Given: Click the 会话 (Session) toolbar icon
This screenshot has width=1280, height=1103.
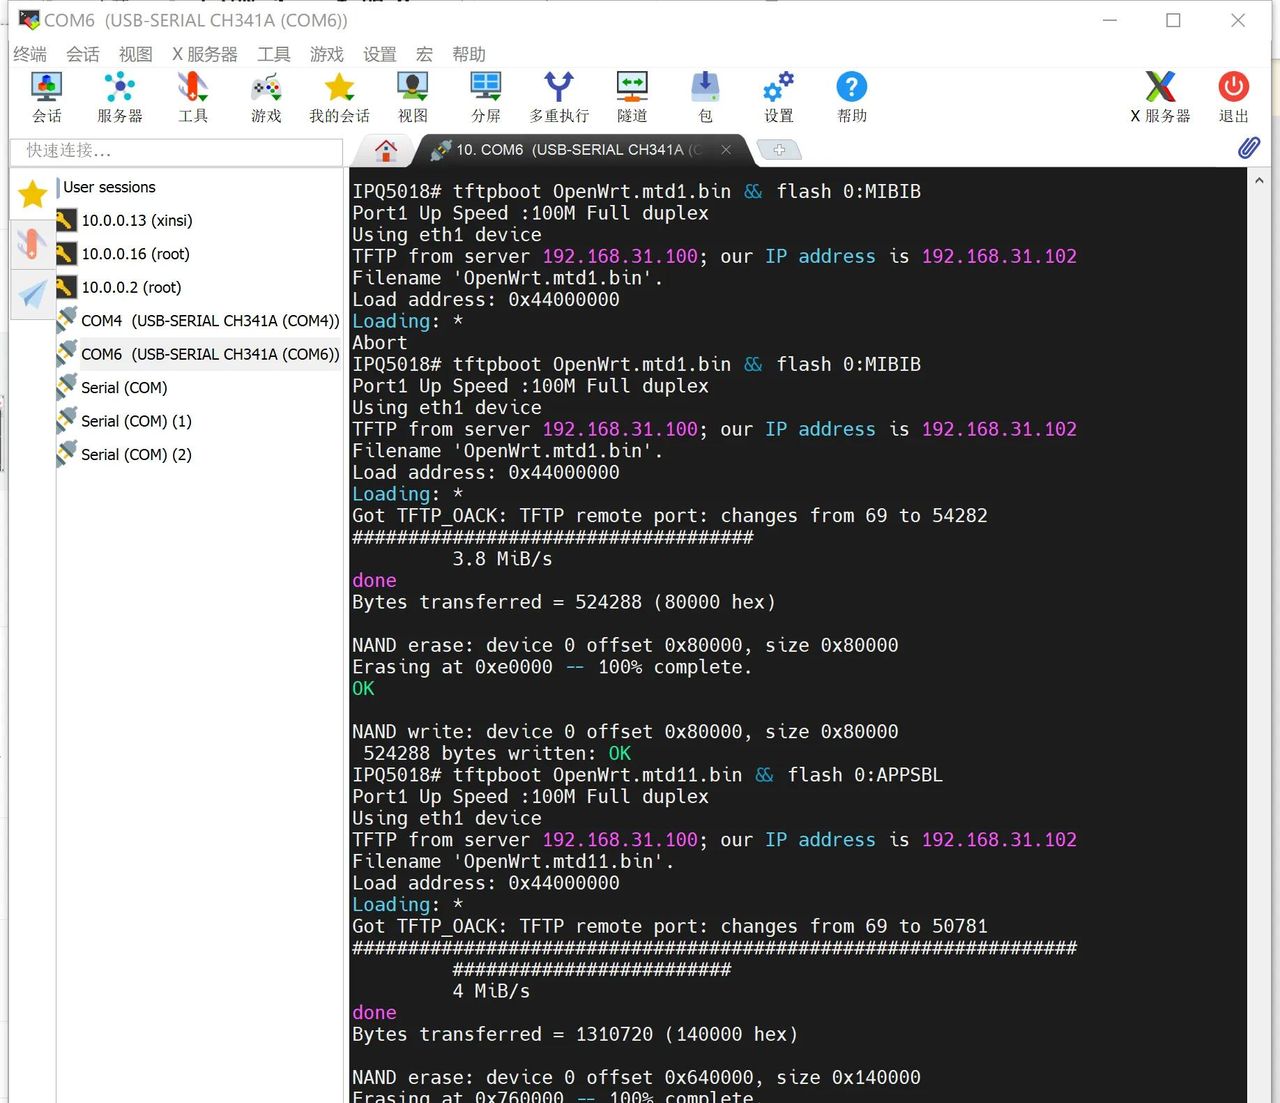Looking at the screenshot, I should [x=46, y=97].
